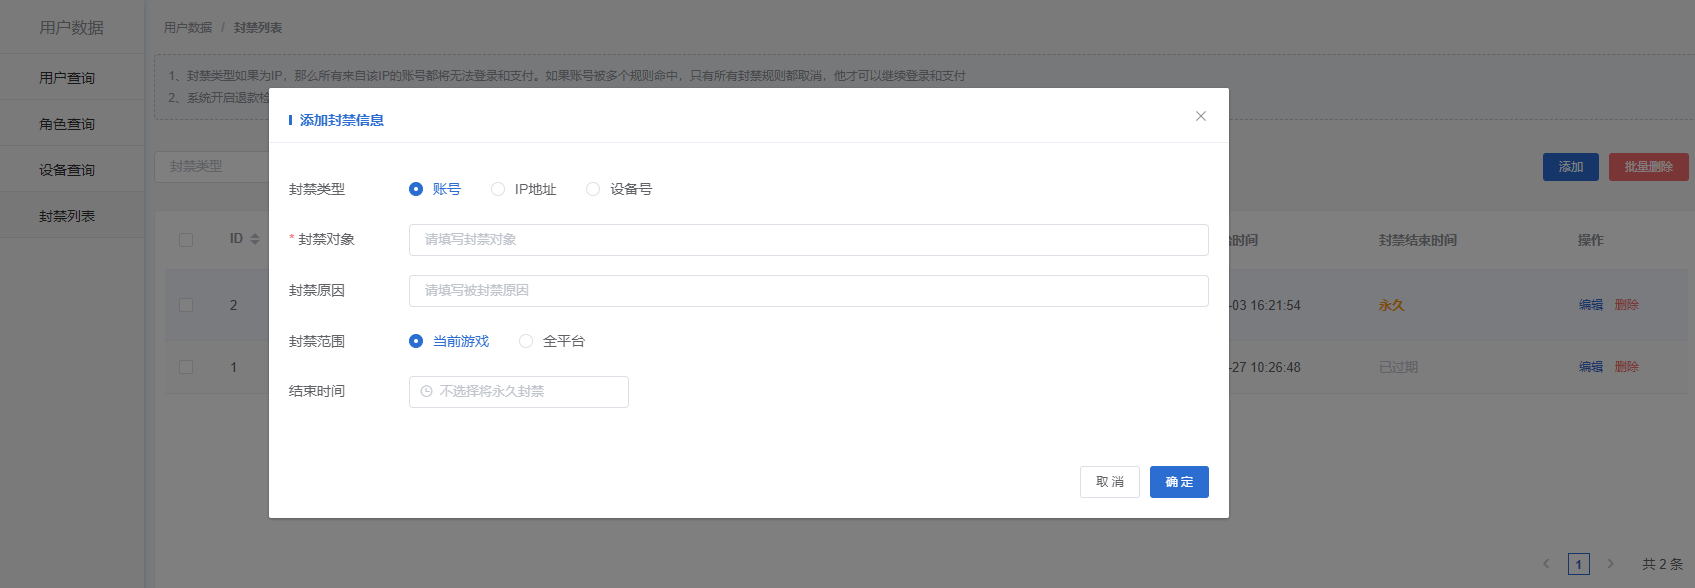Open the 封禁类型 filter dropdown
The image size is (1695, 588).
(212, 166)
